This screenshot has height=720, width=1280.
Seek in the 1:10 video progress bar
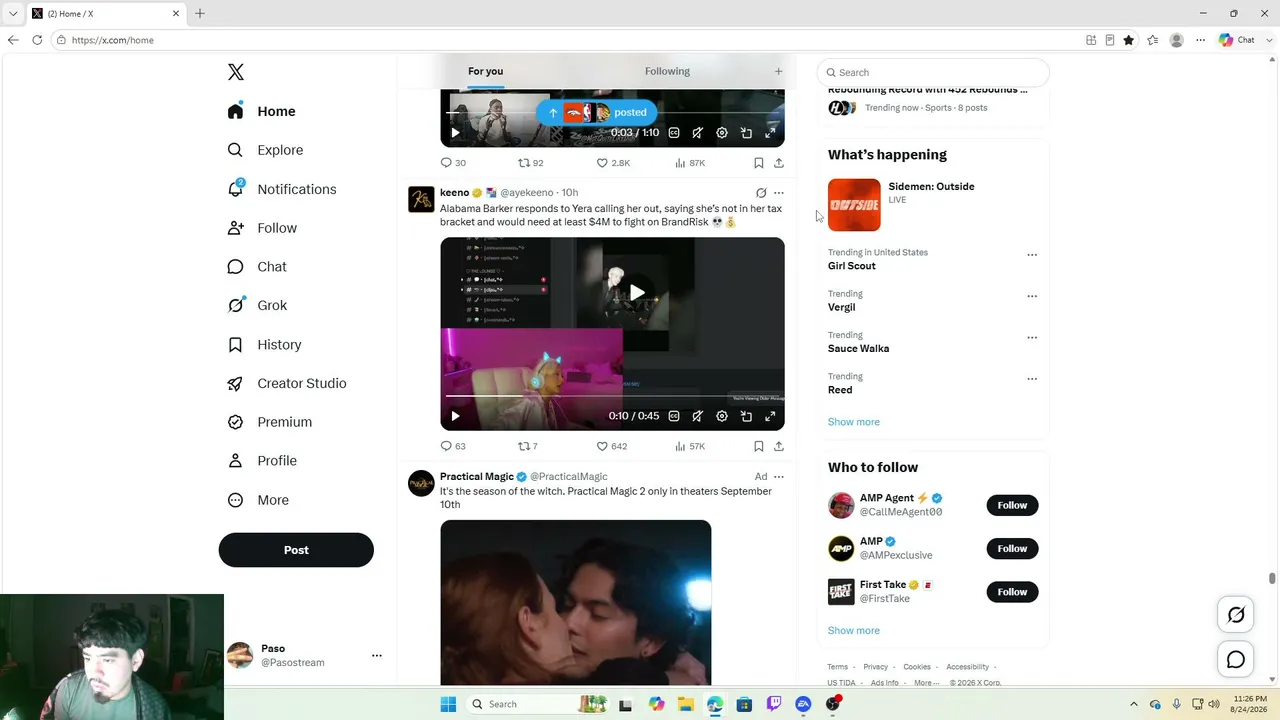point(612,114)
